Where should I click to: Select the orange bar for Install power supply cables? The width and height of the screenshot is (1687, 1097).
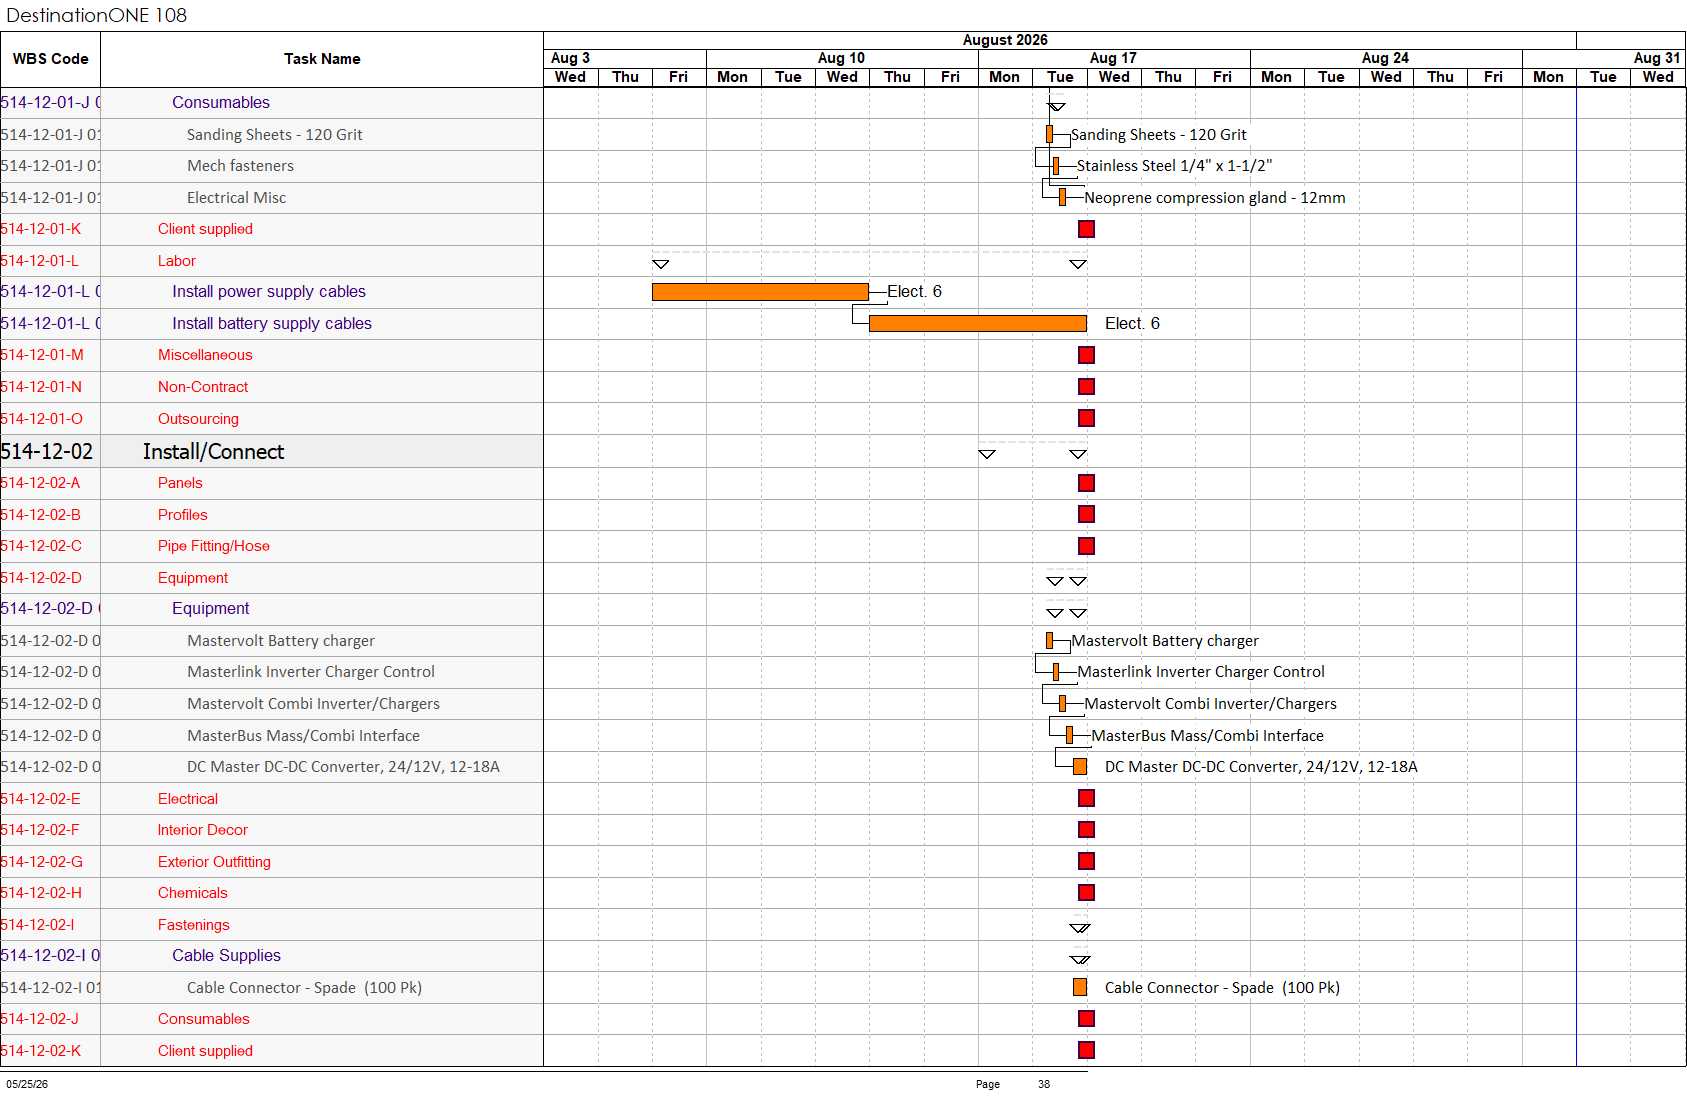point(760,292)
